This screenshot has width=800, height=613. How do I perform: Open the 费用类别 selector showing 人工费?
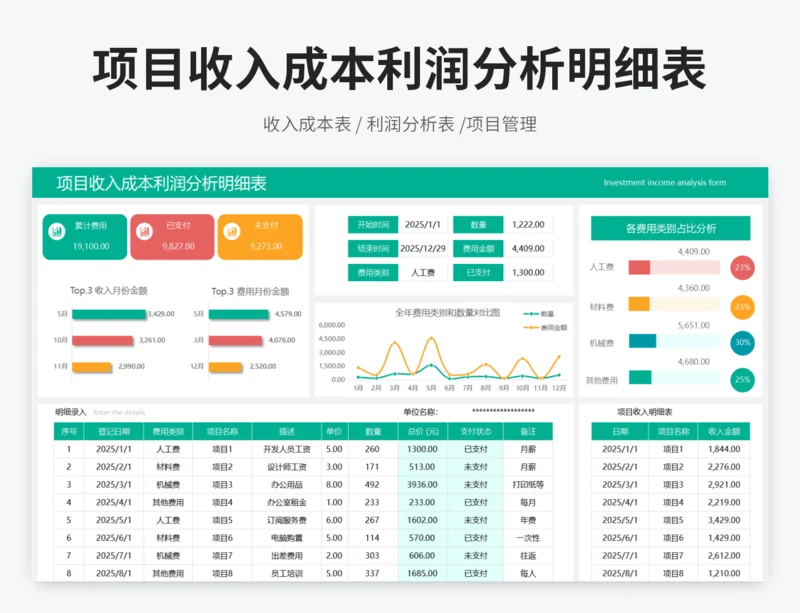(x=422, y=273)
